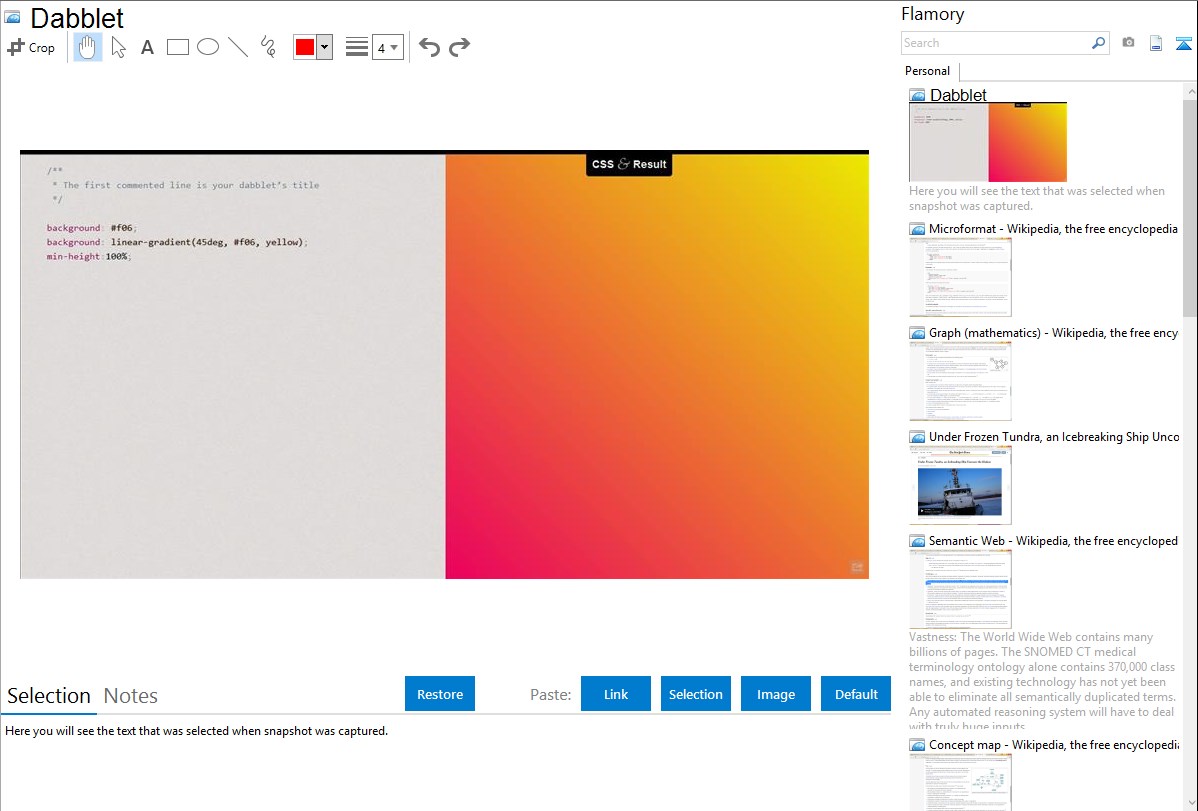Select the Crop tool
This screenshot has height=811, width=1198.
[x=31, y=47]
